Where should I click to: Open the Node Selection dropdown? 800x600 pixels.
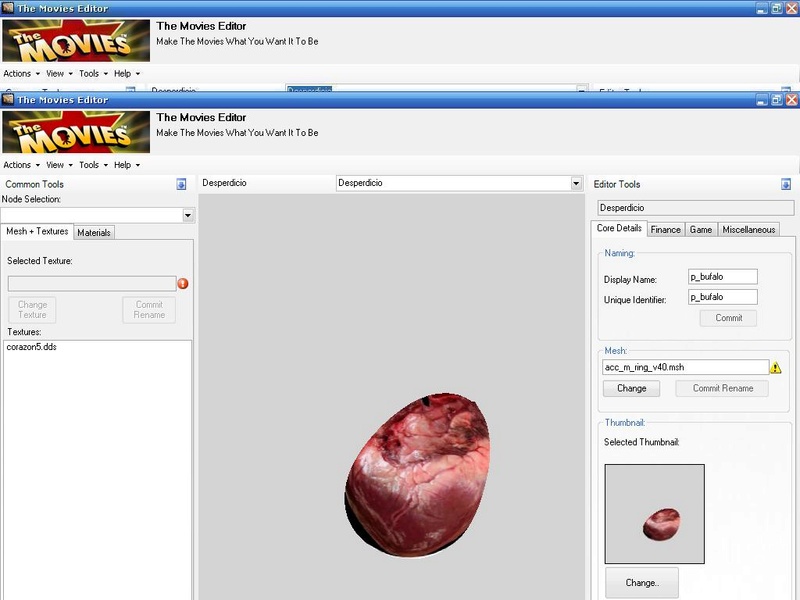(x=188, y=215)
